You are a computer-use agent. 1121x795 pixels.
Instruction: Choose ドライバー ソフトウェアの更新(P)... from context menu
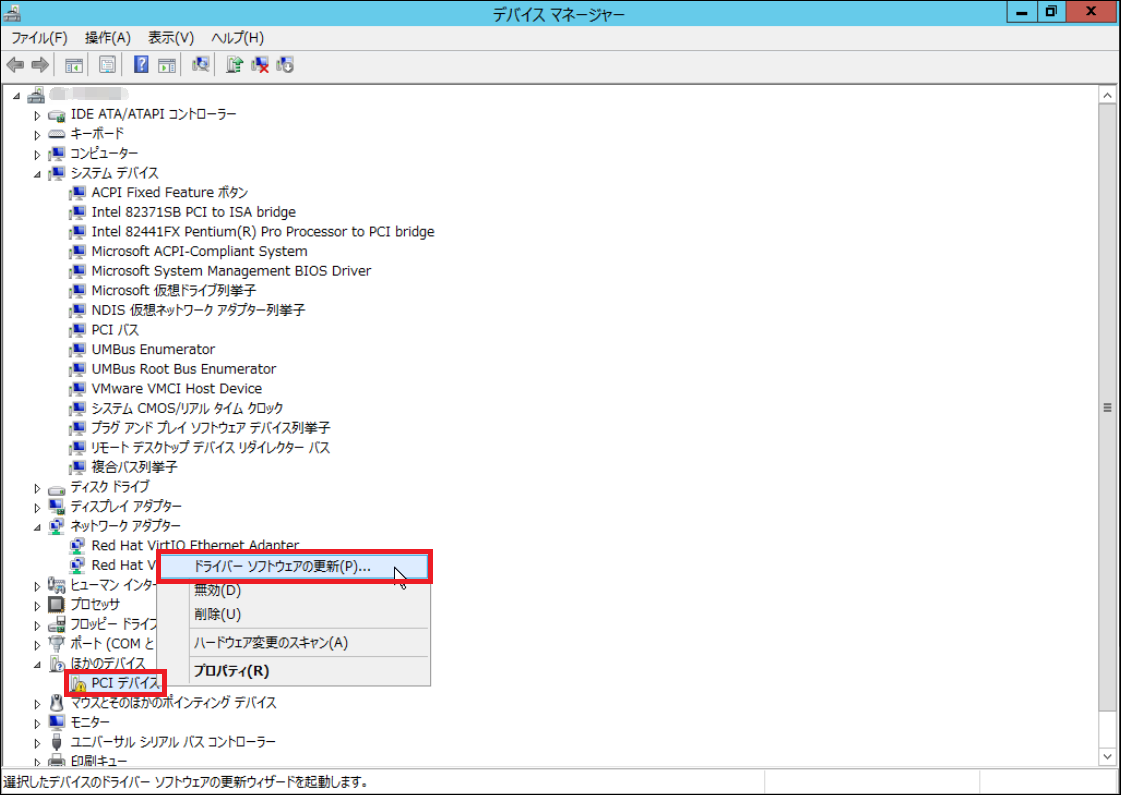(294, 567)
